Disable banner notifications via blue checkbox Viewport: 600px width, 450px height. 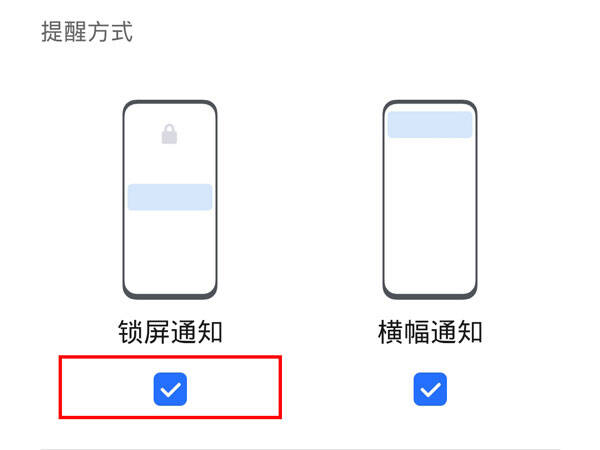click(x=430, y=389)
